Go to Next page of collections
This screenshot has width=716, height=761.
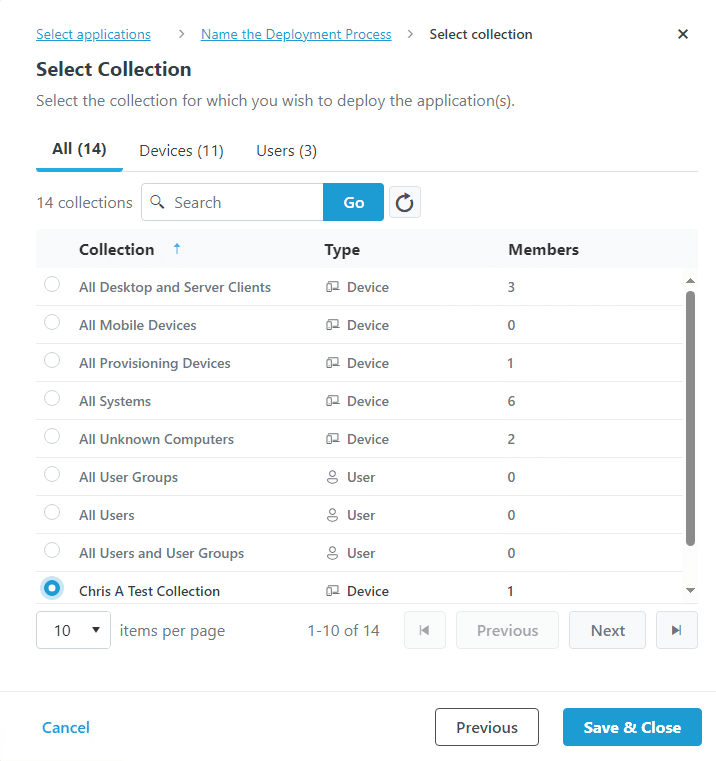pos(607,630)
